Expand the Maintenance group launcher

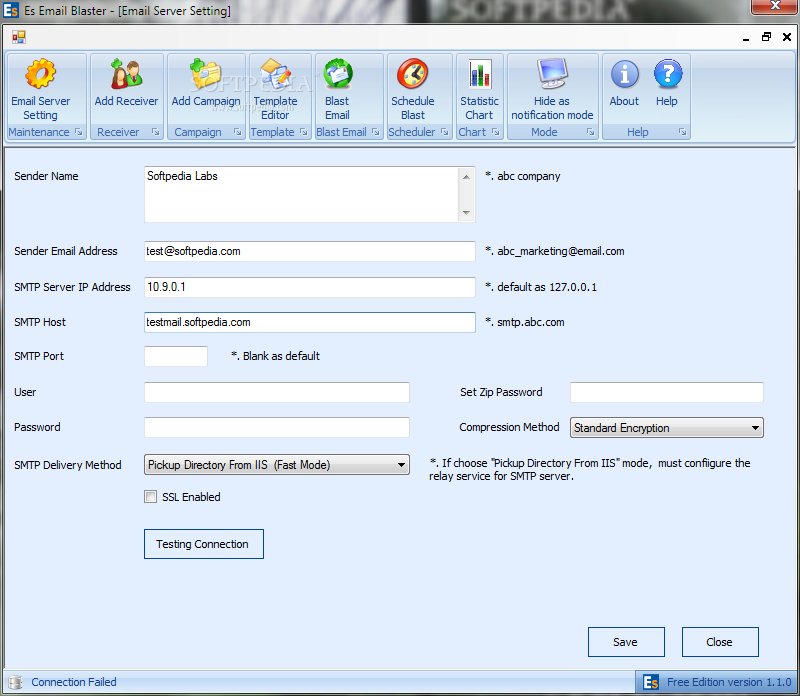(79, 132)
